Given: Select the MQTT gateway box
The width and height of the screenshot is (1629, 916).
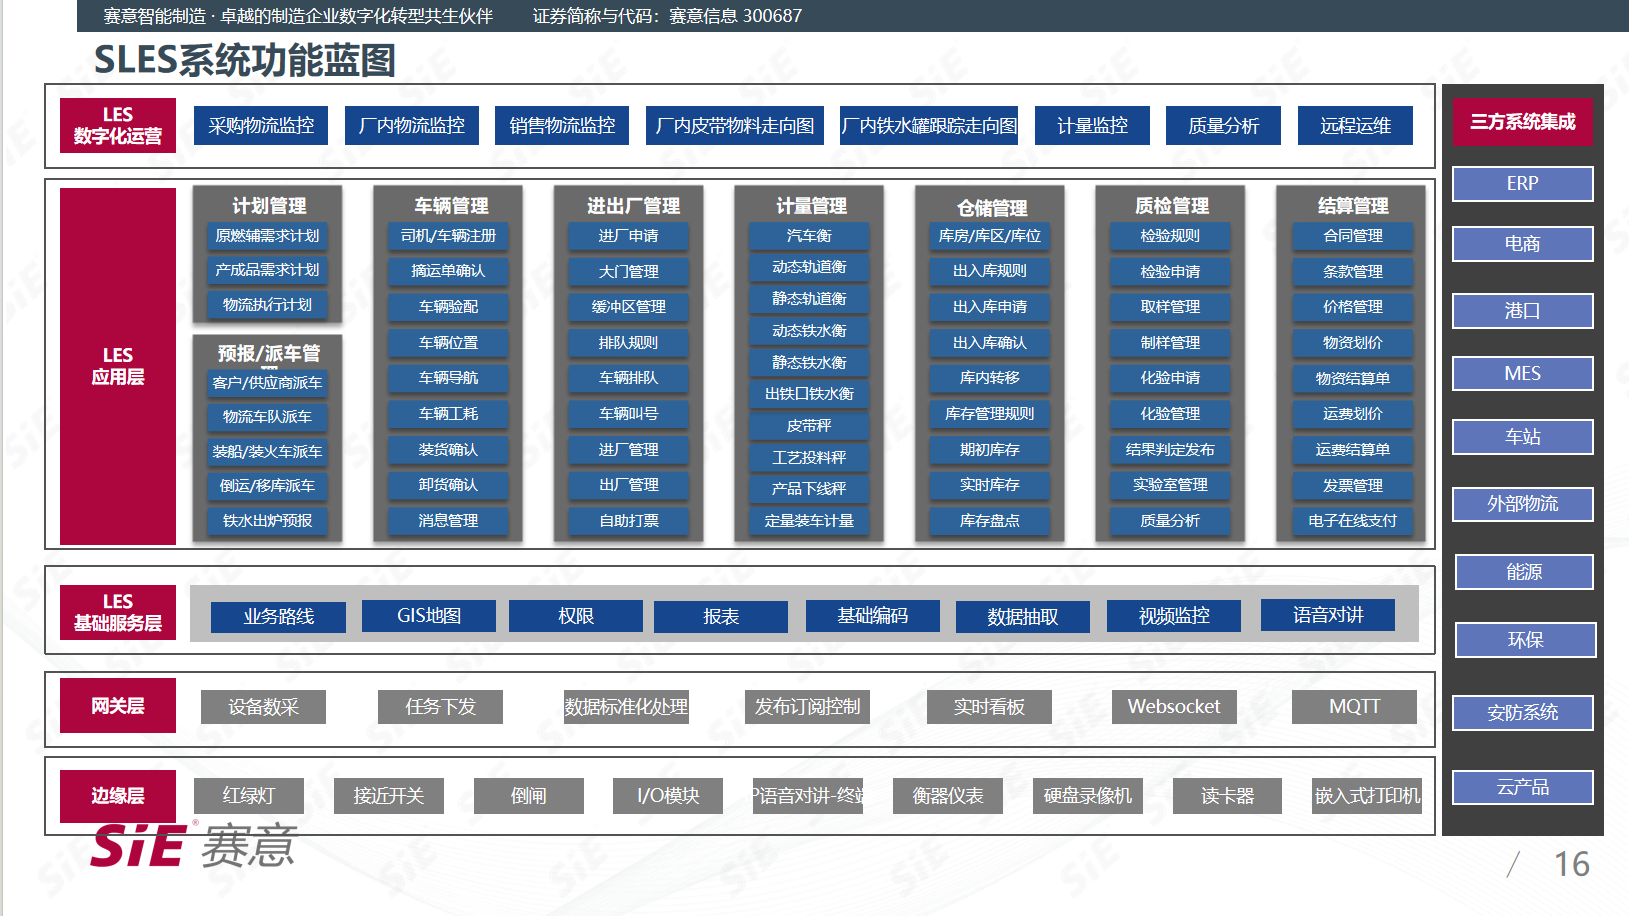Looking at the screenshot, I should pyautogui.click(x=1354, y=707).
